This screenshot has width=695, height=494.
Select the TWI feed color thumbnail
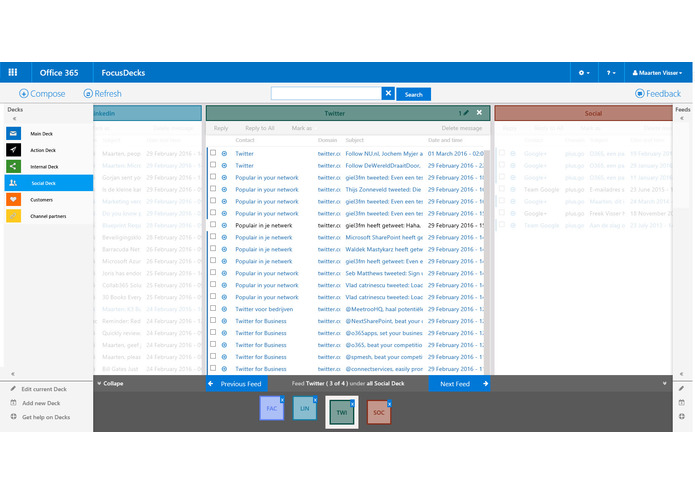click(x=342, y=412)
